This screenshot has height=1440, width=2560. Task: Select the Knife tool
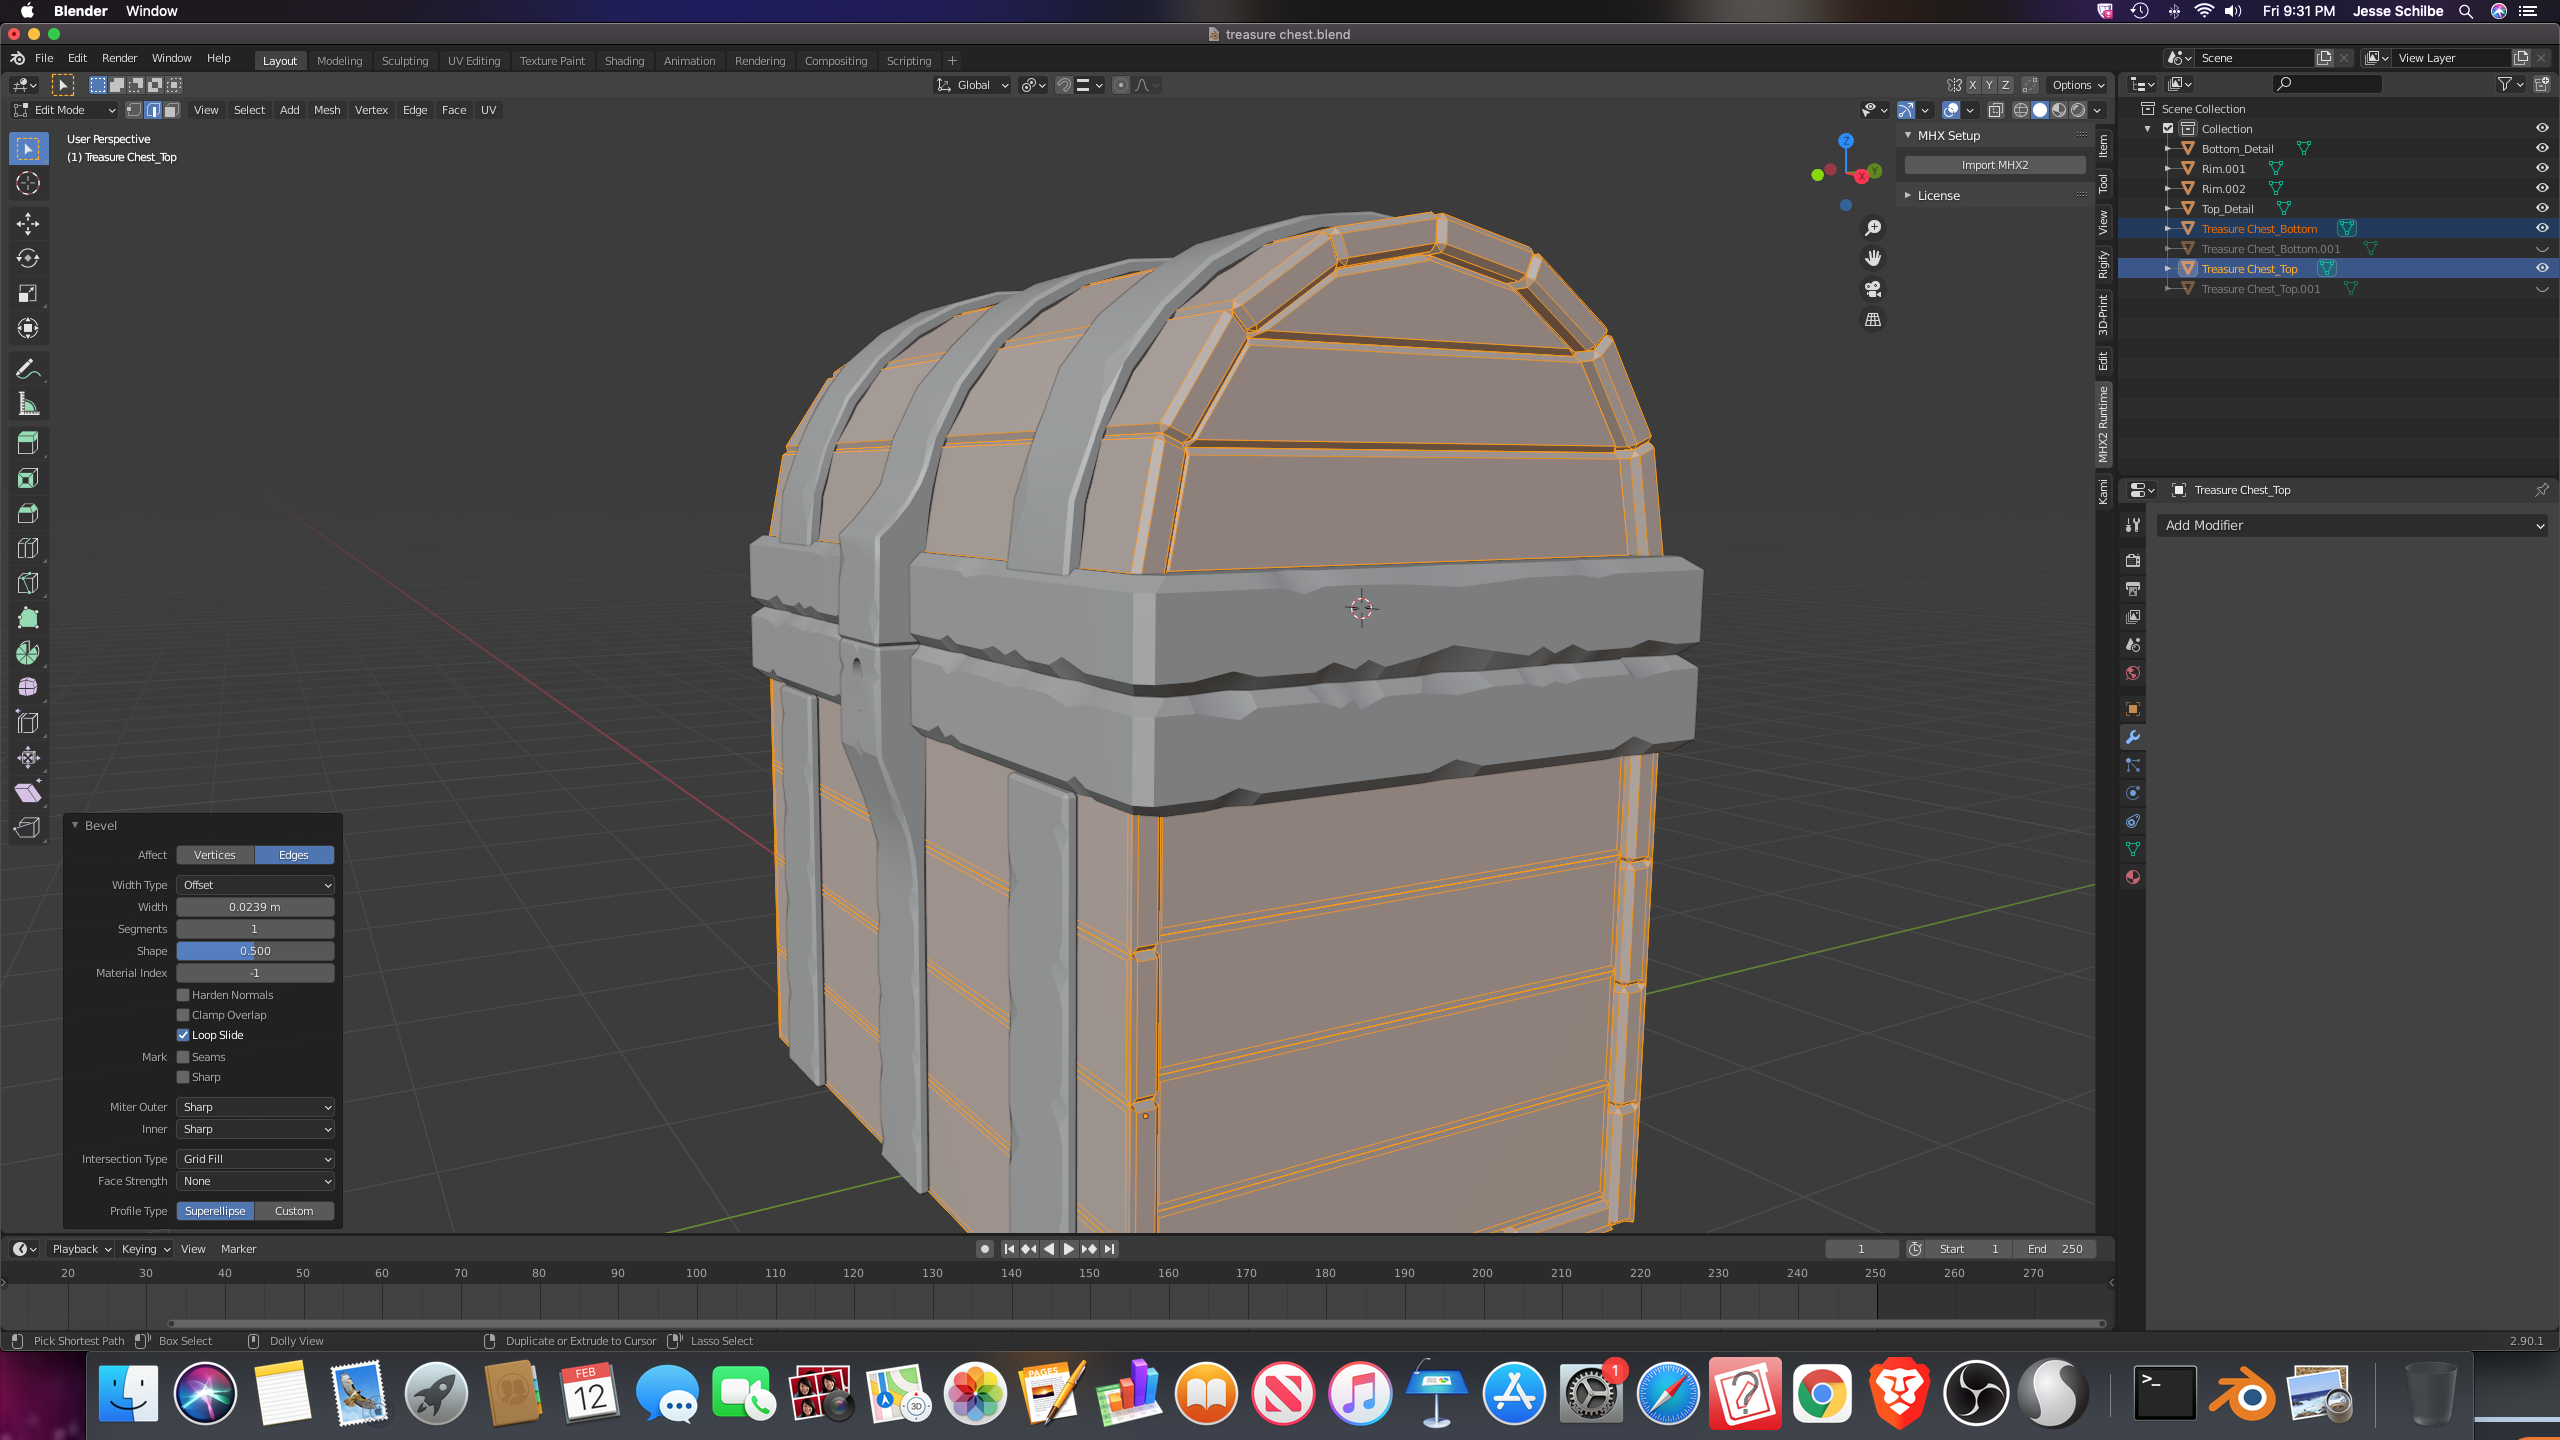pyautogui.click(x=28, y=583)
